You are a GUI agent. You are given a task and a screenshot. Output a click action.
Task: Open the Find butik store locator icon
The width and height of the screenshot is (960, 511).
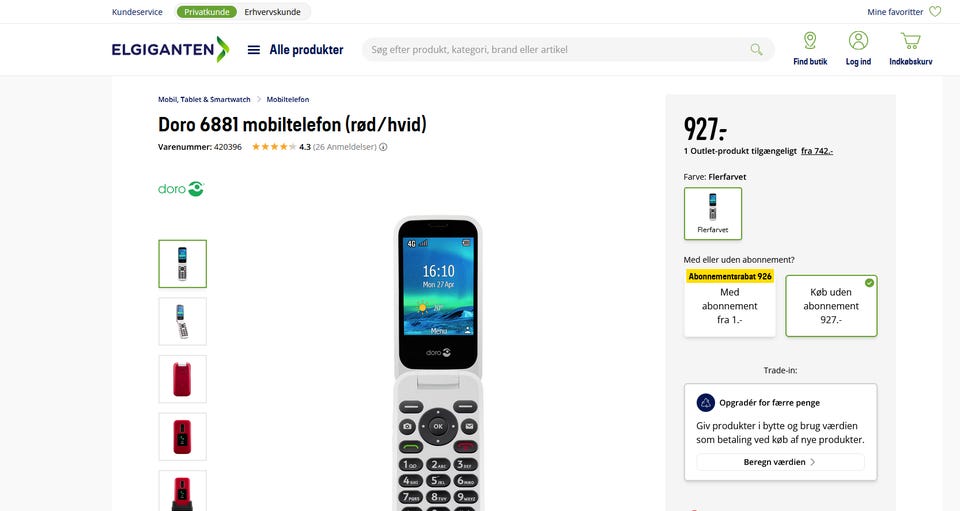[810, 41]
